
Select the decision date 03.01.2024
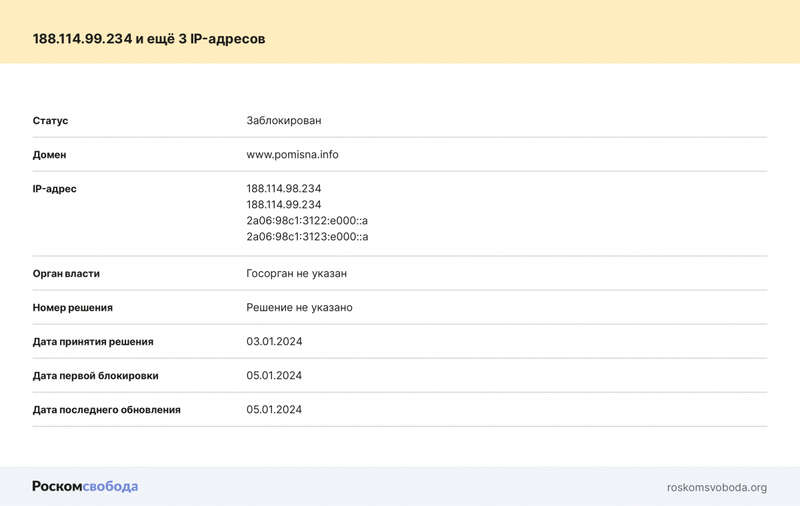click(x=274, y=341)
